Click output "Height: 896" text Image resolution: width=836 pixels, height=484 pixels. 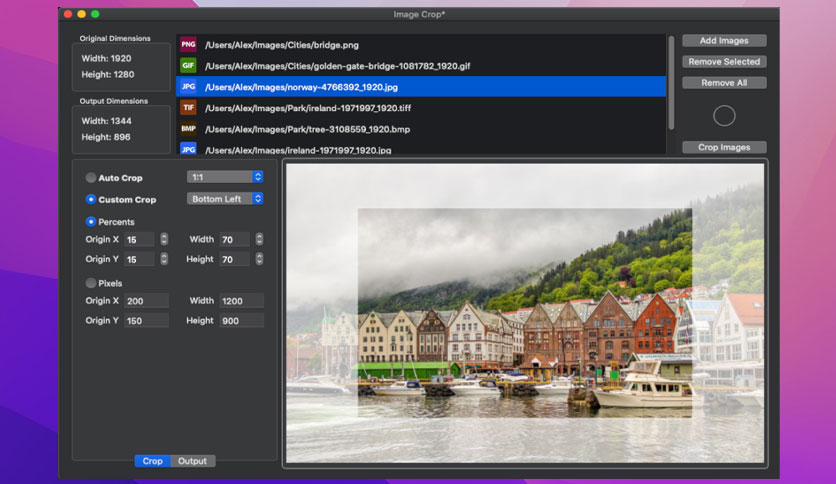[106, 136]
